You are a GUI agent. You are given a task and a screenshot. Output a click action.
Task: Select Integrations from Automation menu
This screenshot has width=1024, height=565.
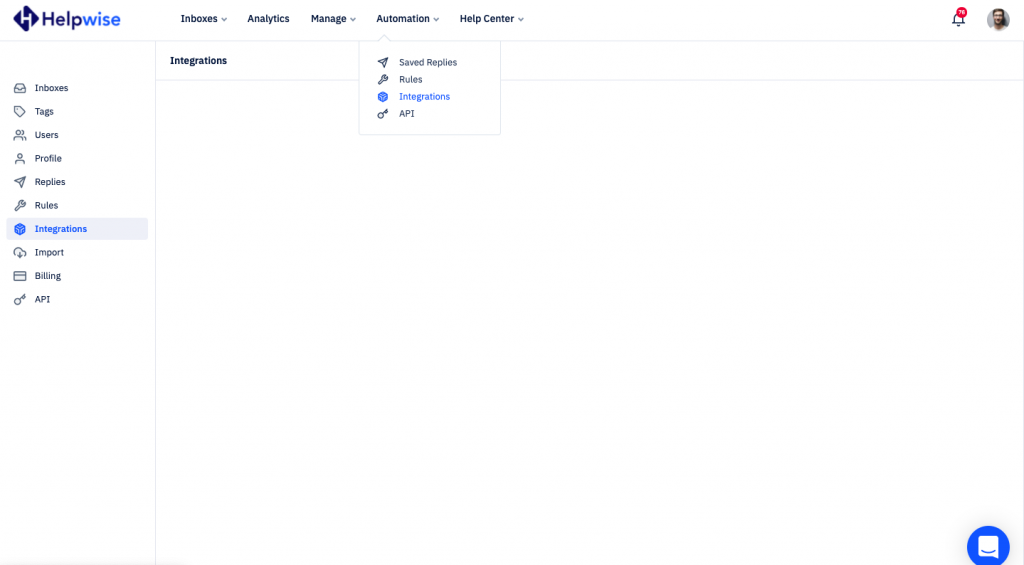(x=424, y=97)
